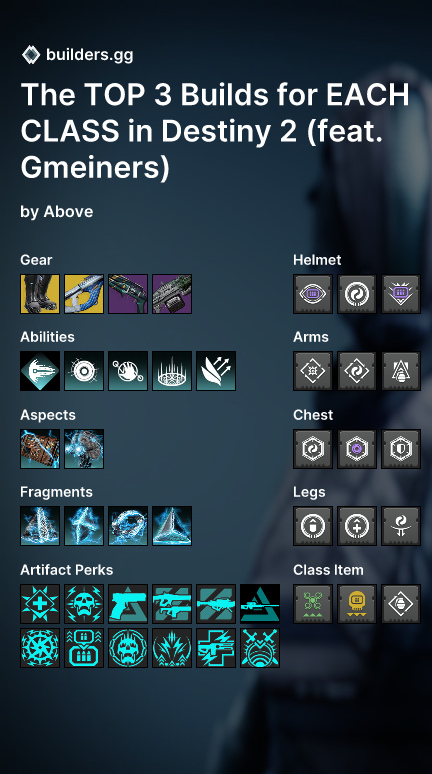Click the pistol artifact perk icon
432x774 pixels.
pos(128,604)
